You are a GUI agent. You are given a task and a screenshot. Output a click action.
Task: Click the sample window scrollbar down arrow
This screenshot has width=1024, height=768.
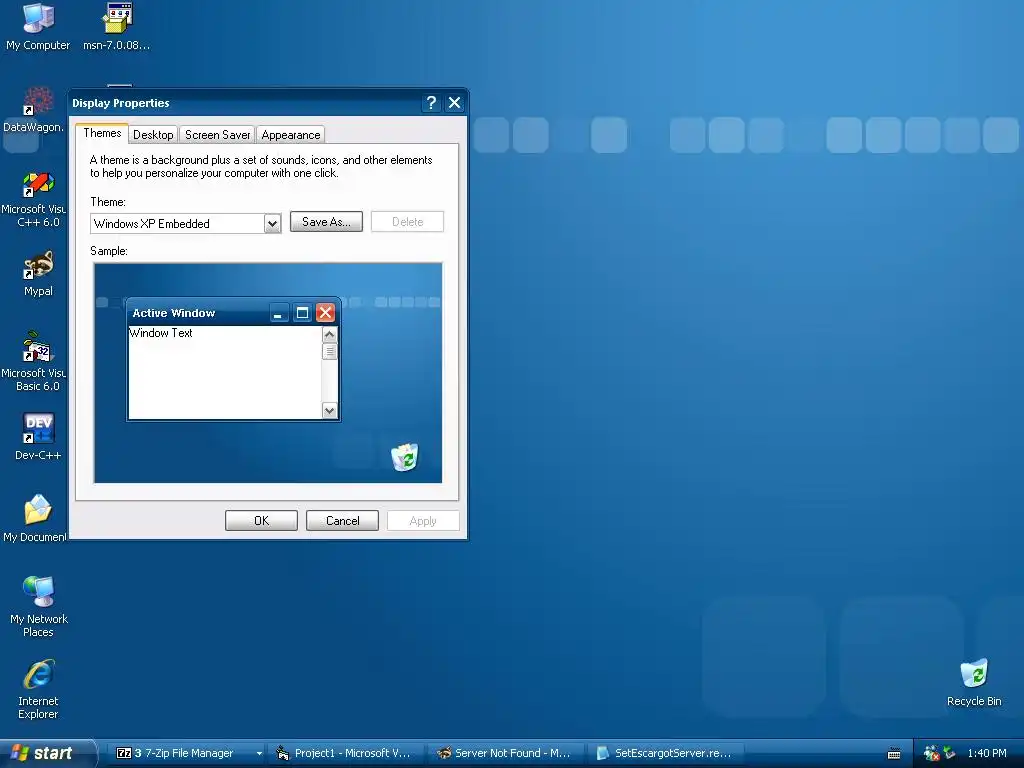(330, 411)
